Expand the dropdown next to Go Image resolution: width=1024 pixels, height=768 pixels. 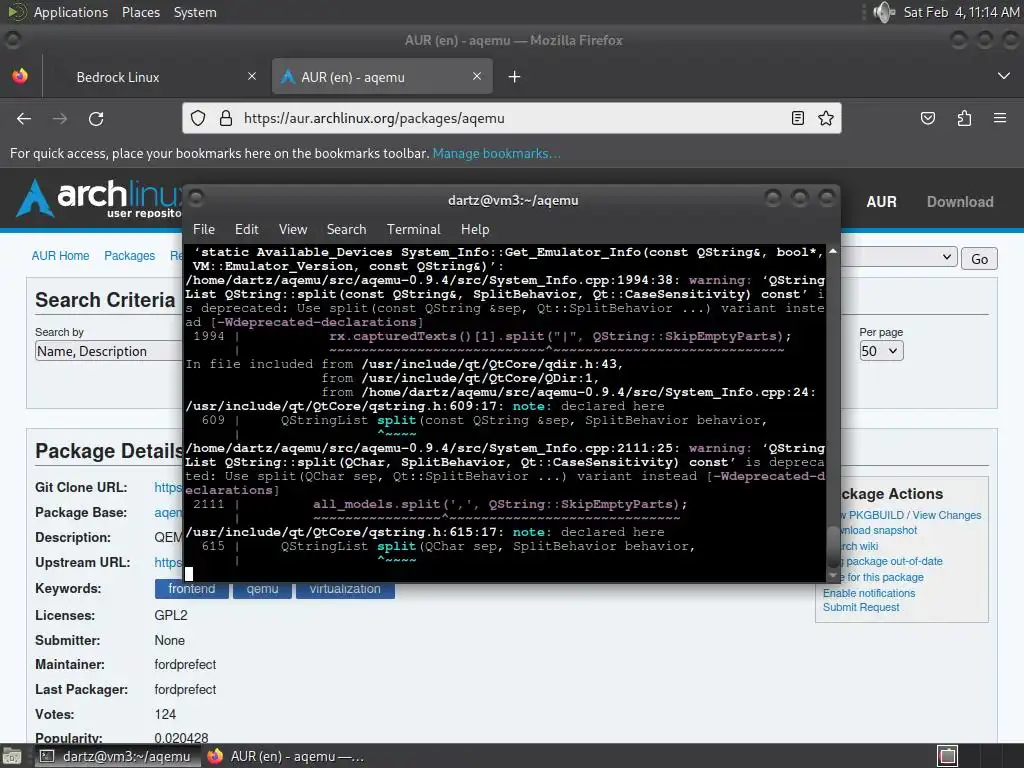tap(899, 257)
